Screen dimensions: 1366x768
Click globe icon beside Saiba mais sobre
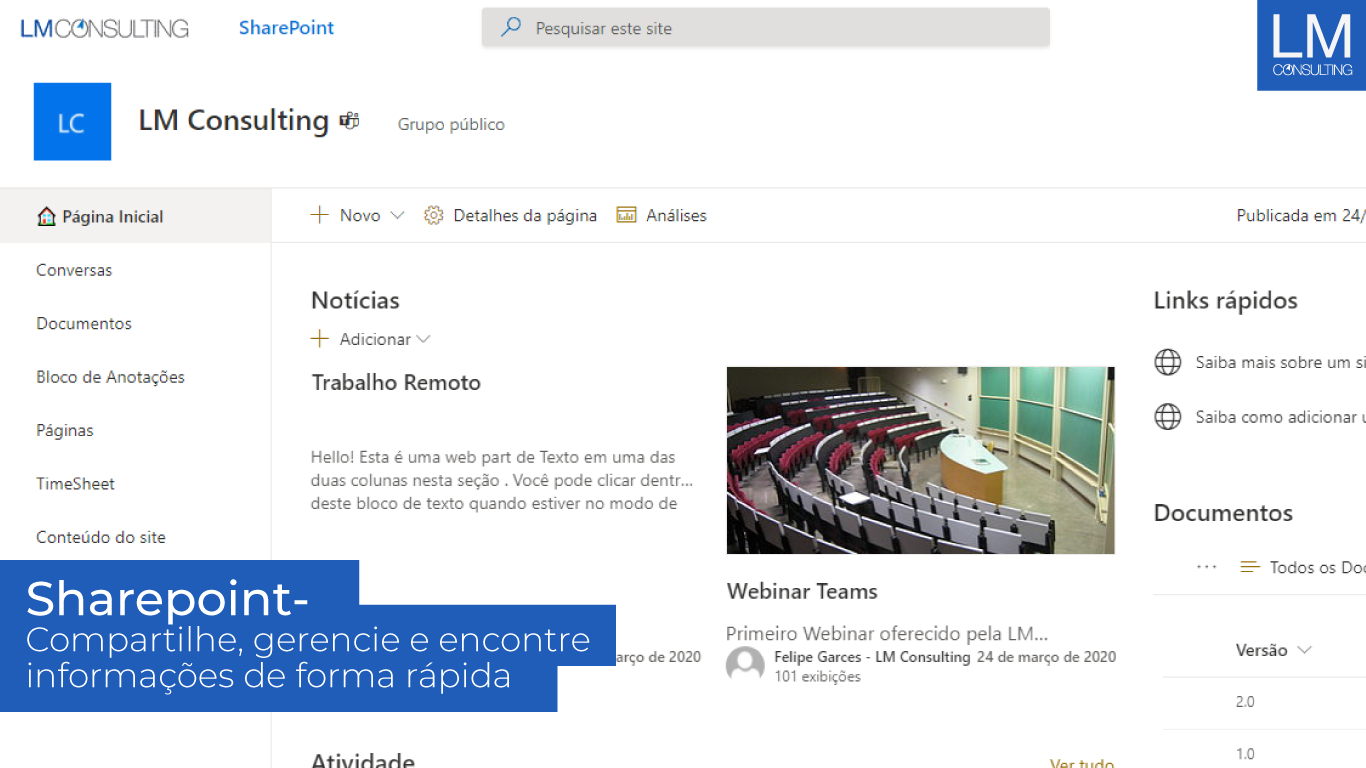tap(1168, 362)
